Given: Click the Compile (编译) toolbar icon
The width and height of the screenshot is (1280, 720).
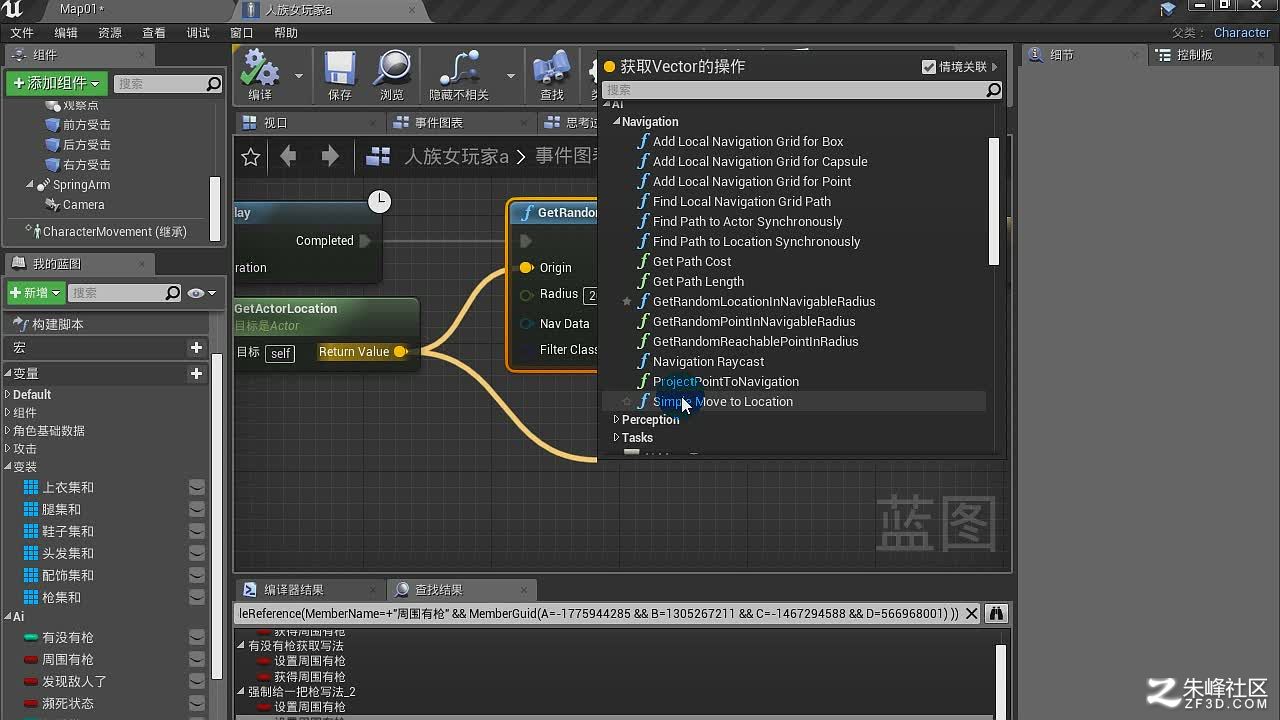Looking at the screenshot, I should (260, 69).
